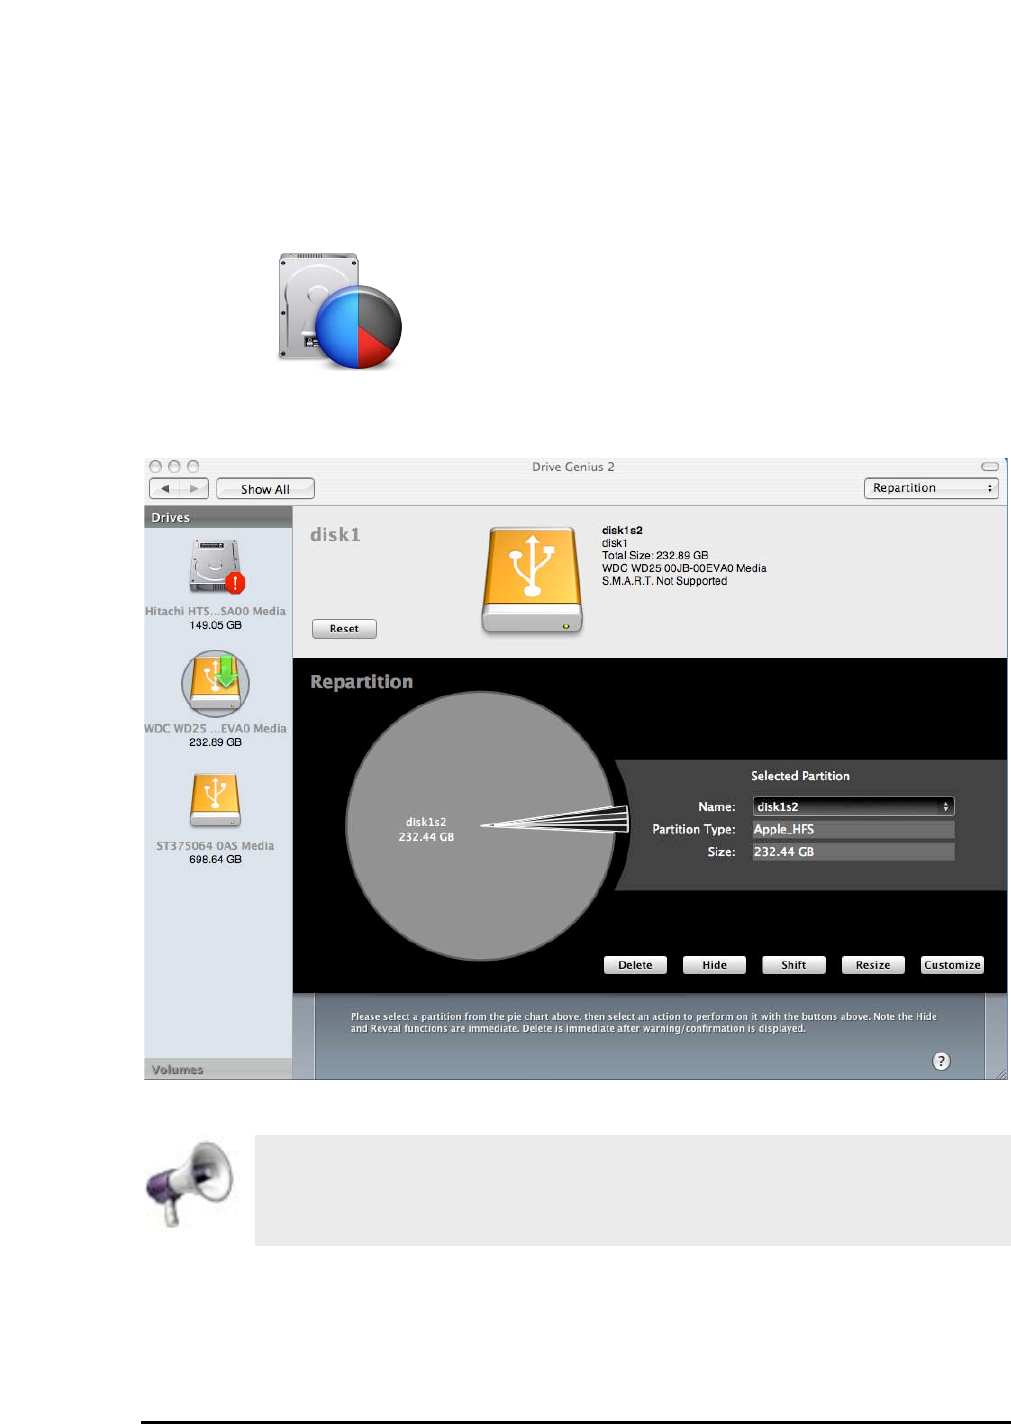Click the 232.89 GB drive size label
Screen dimensions: 1011x1424
tap(215, 742)
